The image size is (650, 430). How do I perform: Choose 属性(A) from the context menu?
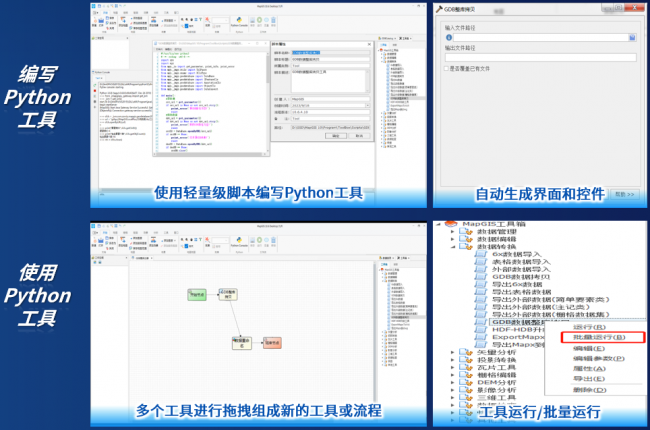coord(589,369)
